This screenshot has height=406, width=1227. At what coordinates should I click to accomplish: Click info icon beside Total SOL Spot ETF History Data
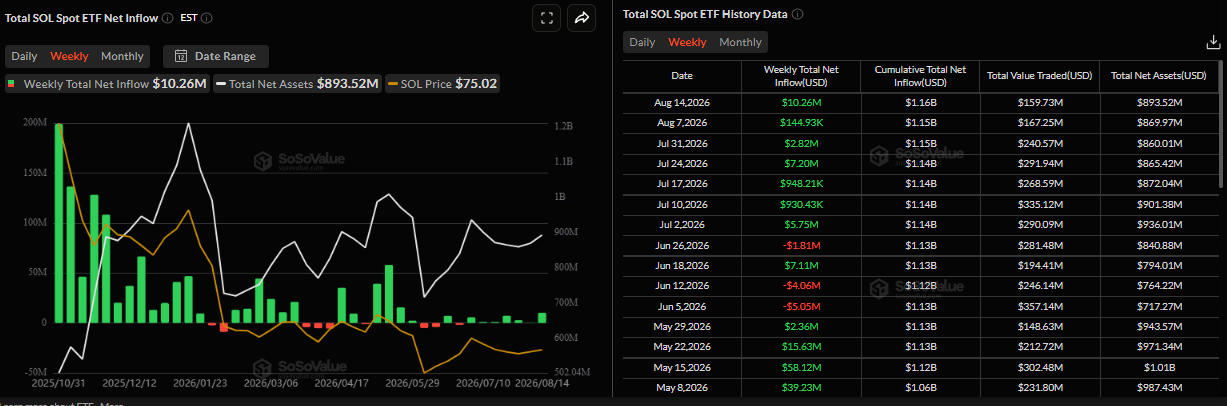(798, 14)
